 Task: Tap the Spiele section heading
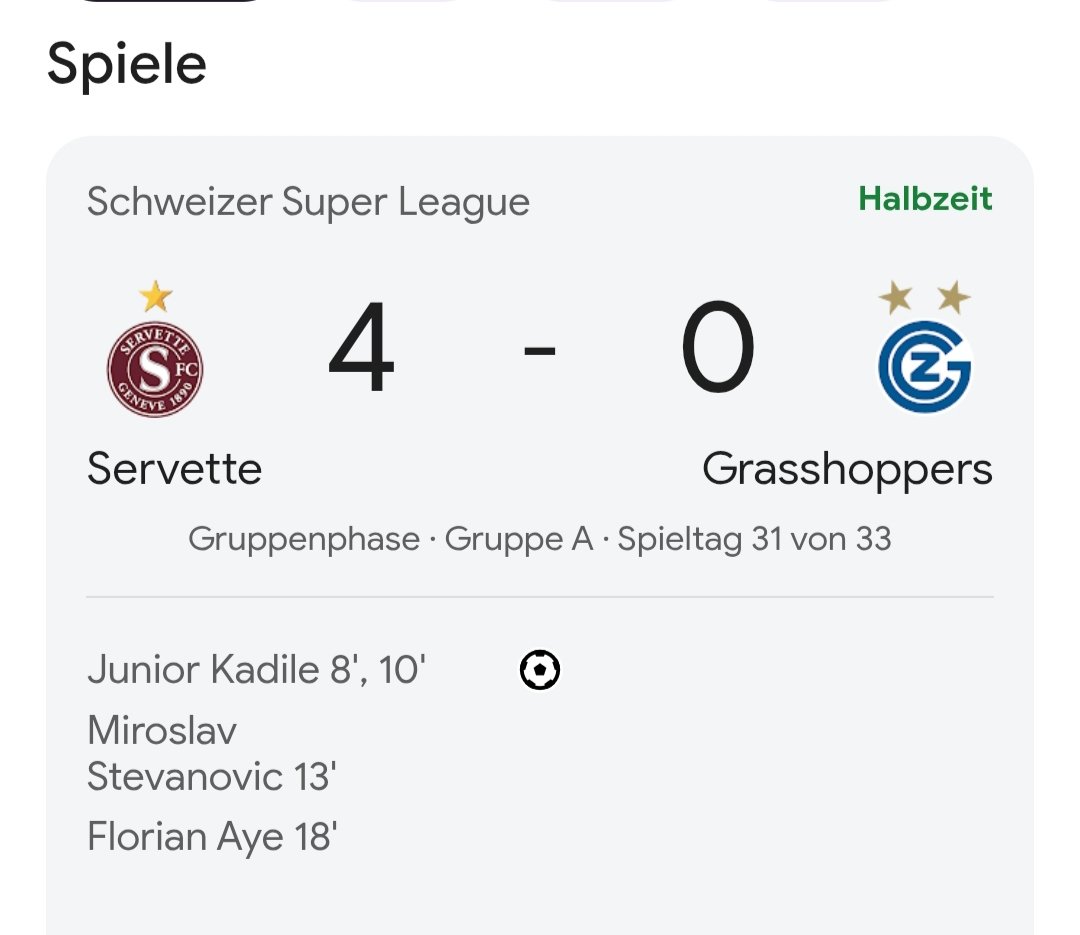click(x=127, y=64)
